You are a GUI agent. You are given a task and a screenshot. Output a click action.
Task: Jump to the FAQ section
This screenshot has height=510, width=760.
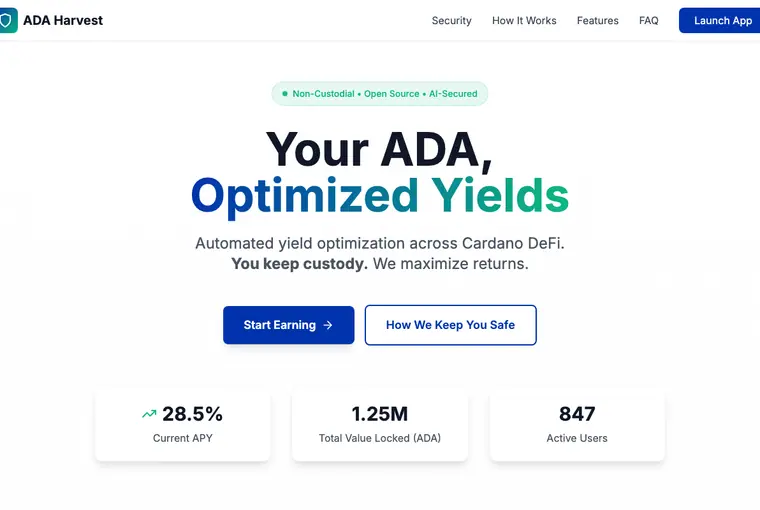click(649, 20)
